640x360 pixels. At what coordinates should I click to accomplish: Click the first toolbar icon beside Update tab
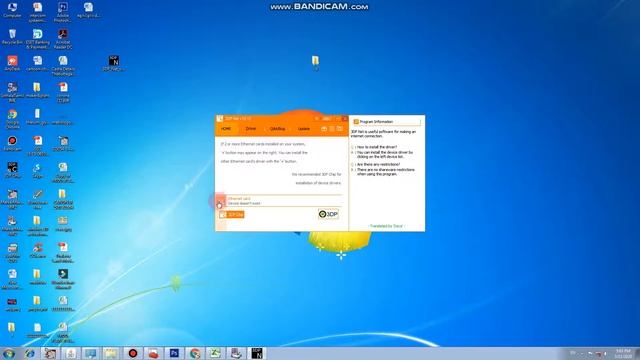pyautogui.click(x=324, y=129)
